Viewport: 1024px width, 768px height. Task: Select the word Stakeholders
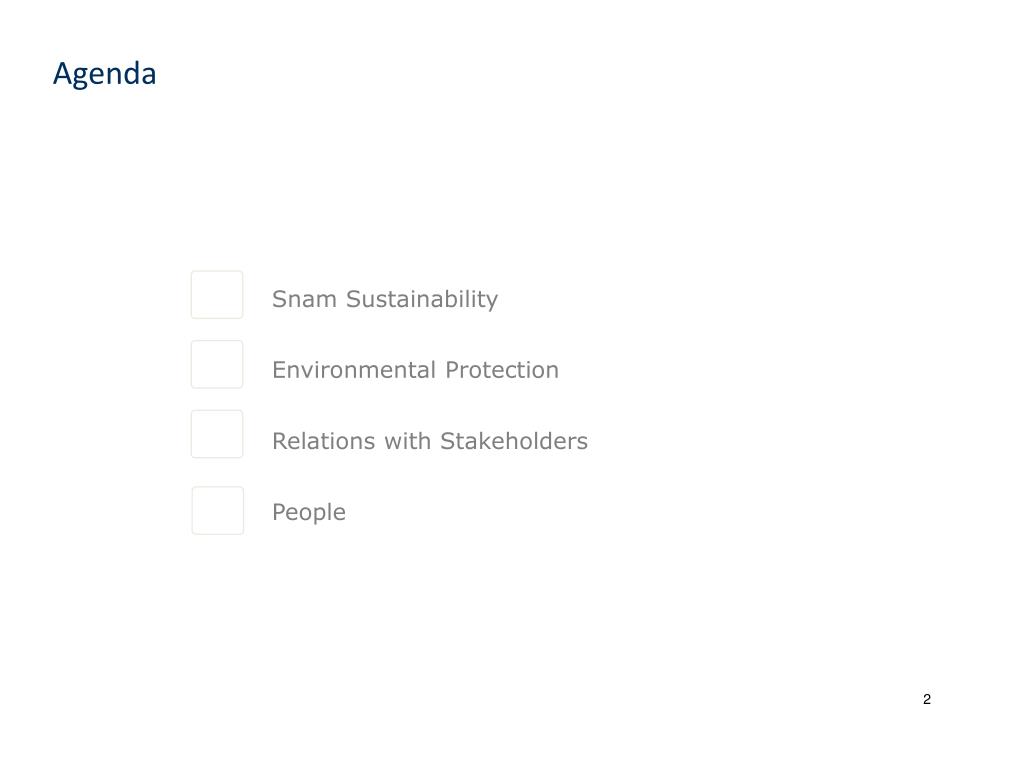(514, 441)
